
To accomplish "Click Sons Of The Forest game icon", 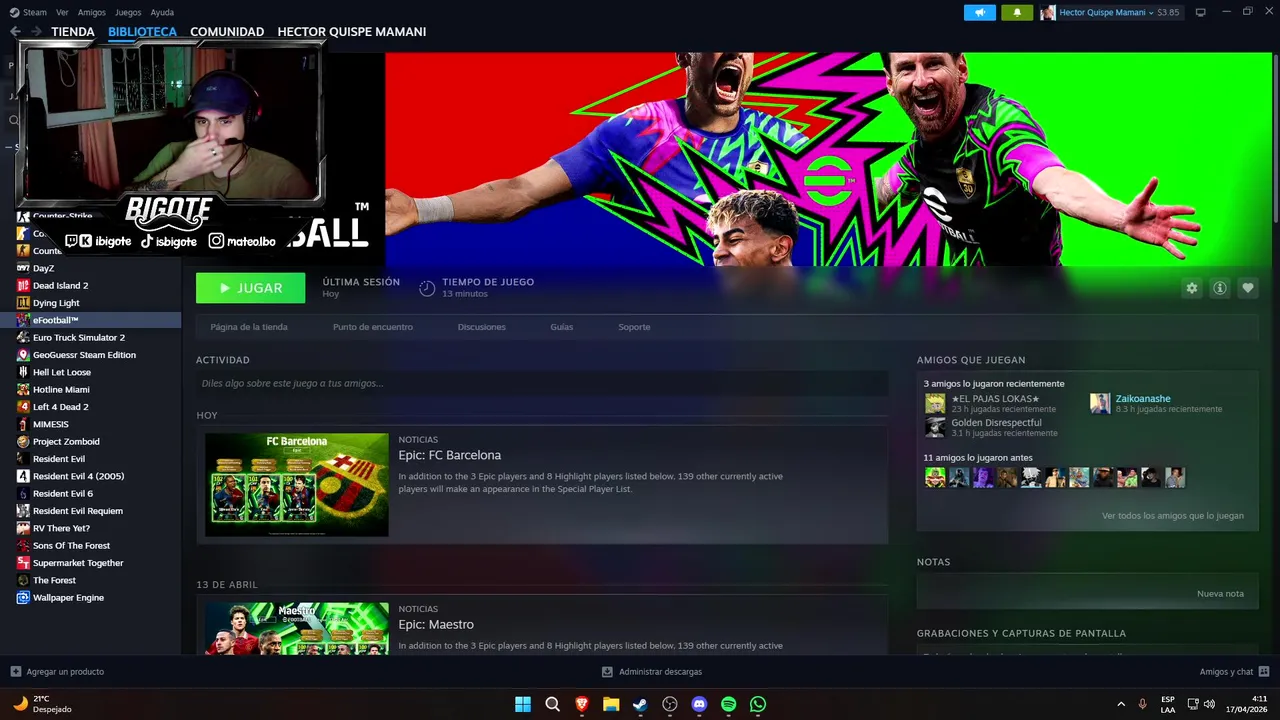I will coord(23,546).
